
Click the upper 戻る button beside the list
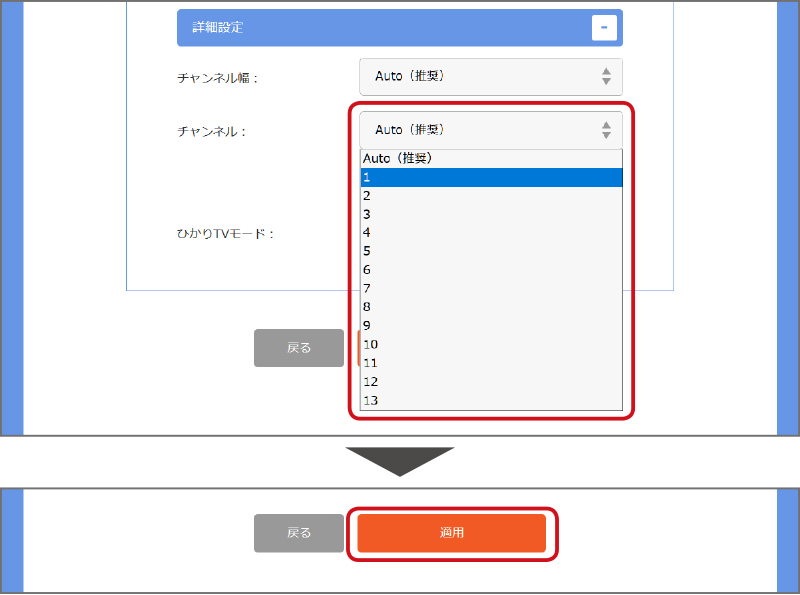pyautogui.click(x=299, y=348)
